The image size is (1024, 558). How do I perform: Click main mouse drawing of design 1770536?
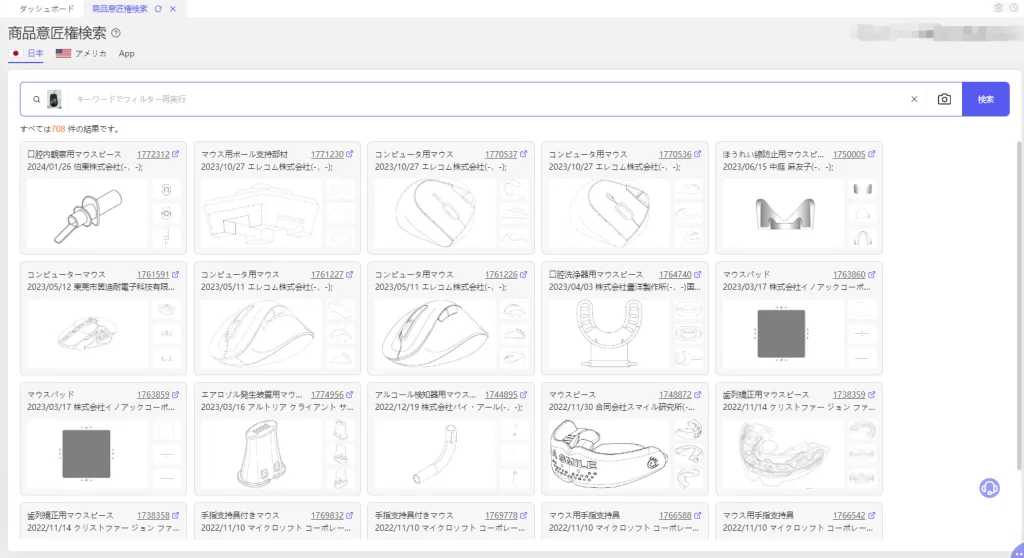(609, 214)
